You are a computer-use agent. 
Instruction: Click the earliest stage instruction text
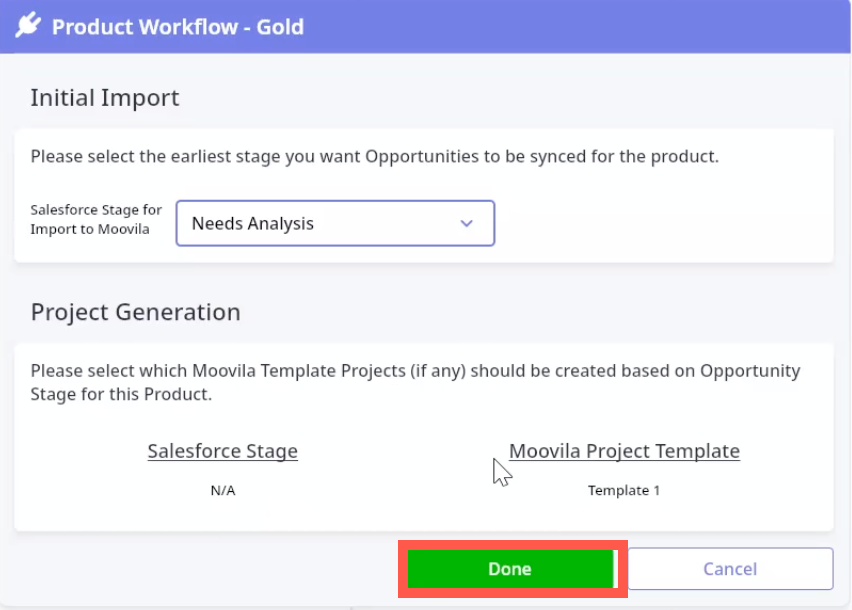pos(374,157)
